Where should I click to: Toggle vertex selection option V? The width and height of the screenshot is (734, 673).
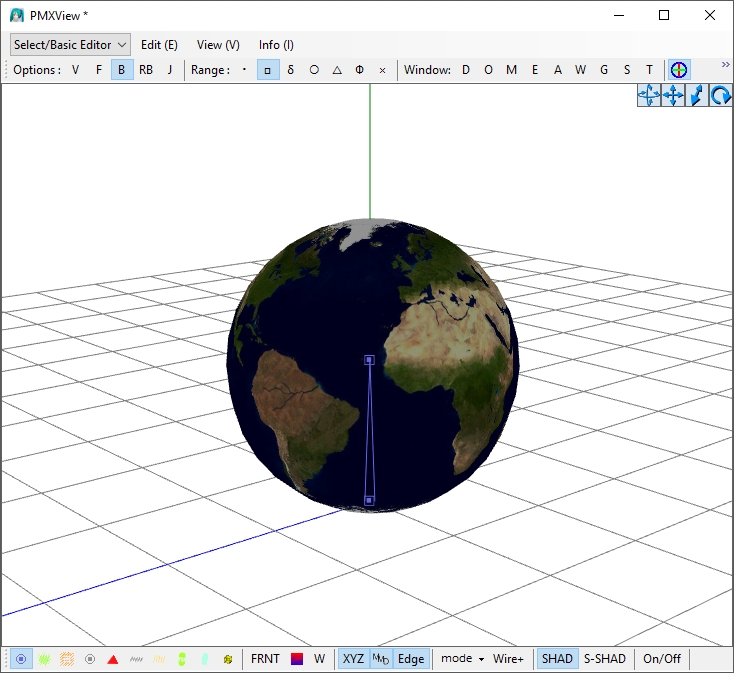point(75,70)
